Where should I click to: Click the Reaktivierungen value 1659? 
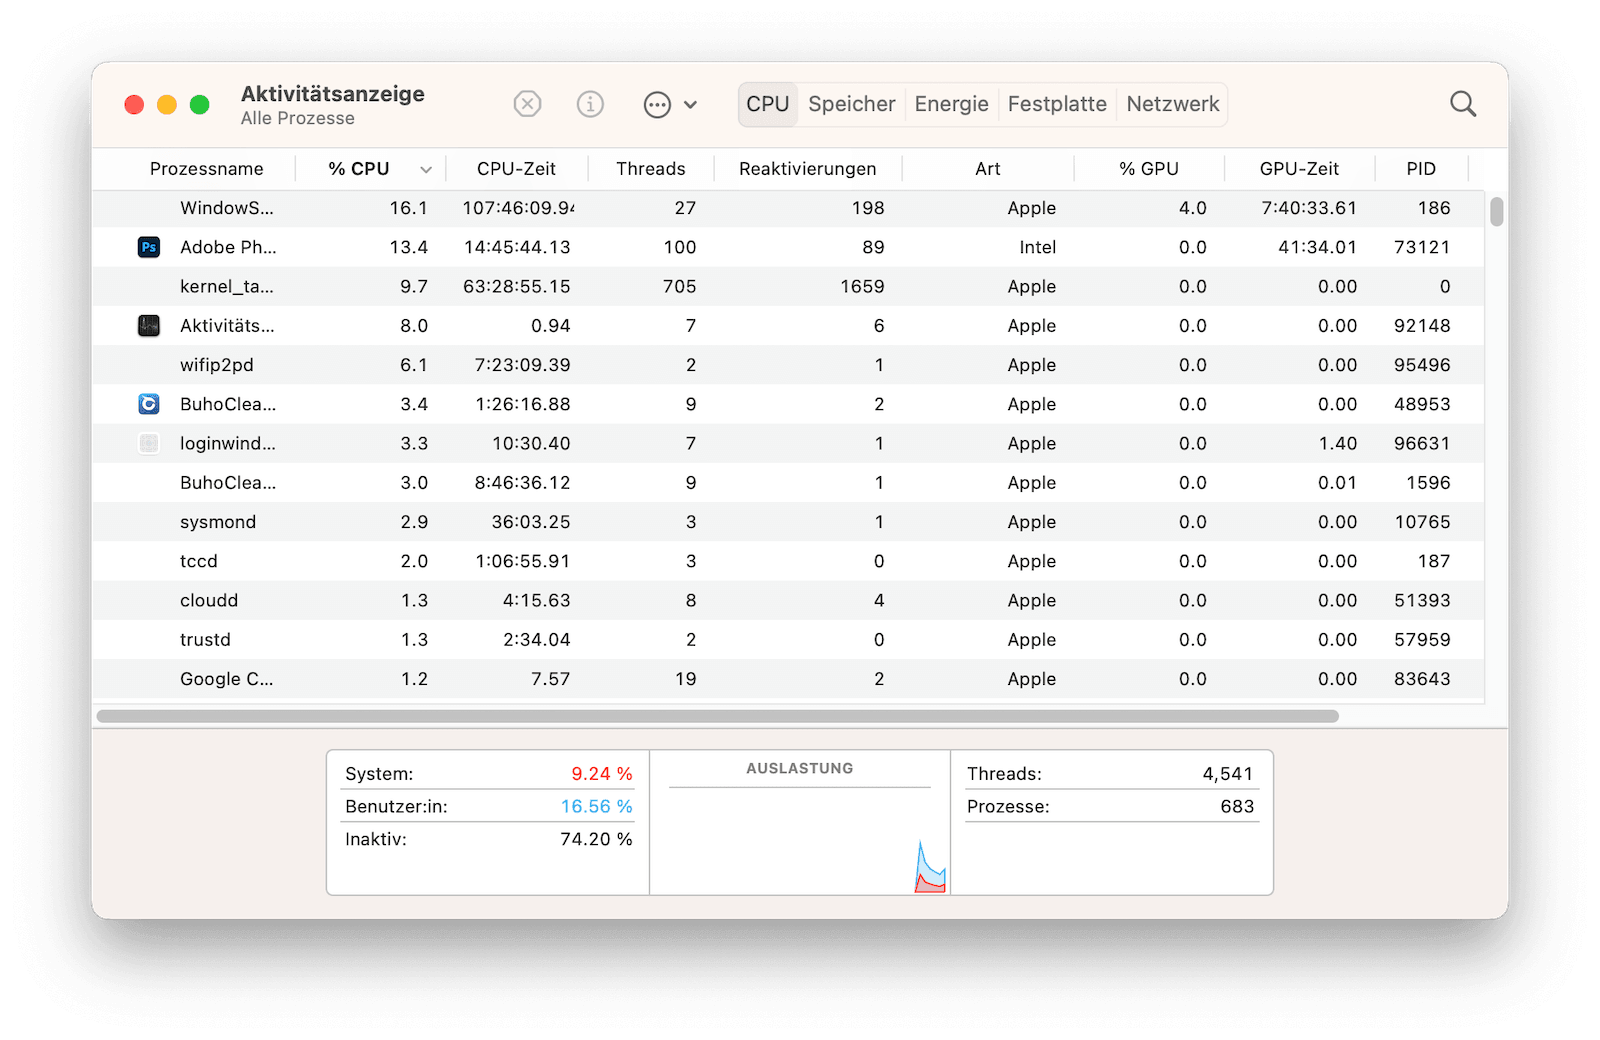862,286
